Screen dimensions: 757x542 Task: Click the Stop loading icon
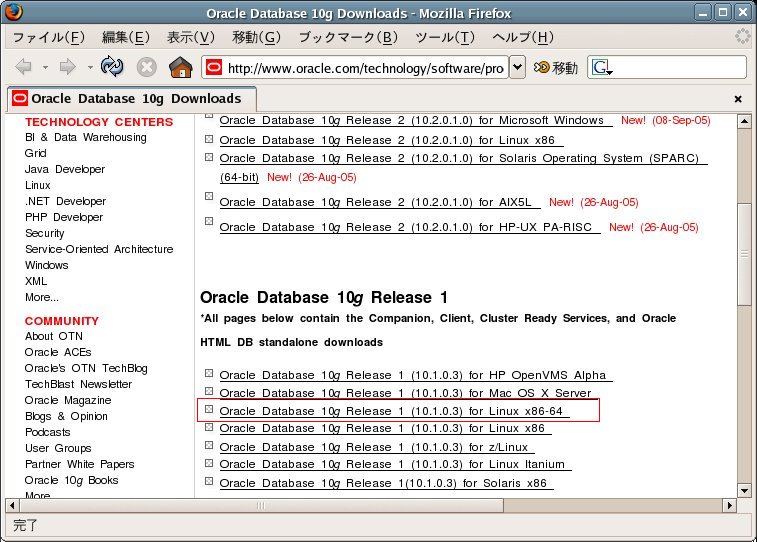146,67
